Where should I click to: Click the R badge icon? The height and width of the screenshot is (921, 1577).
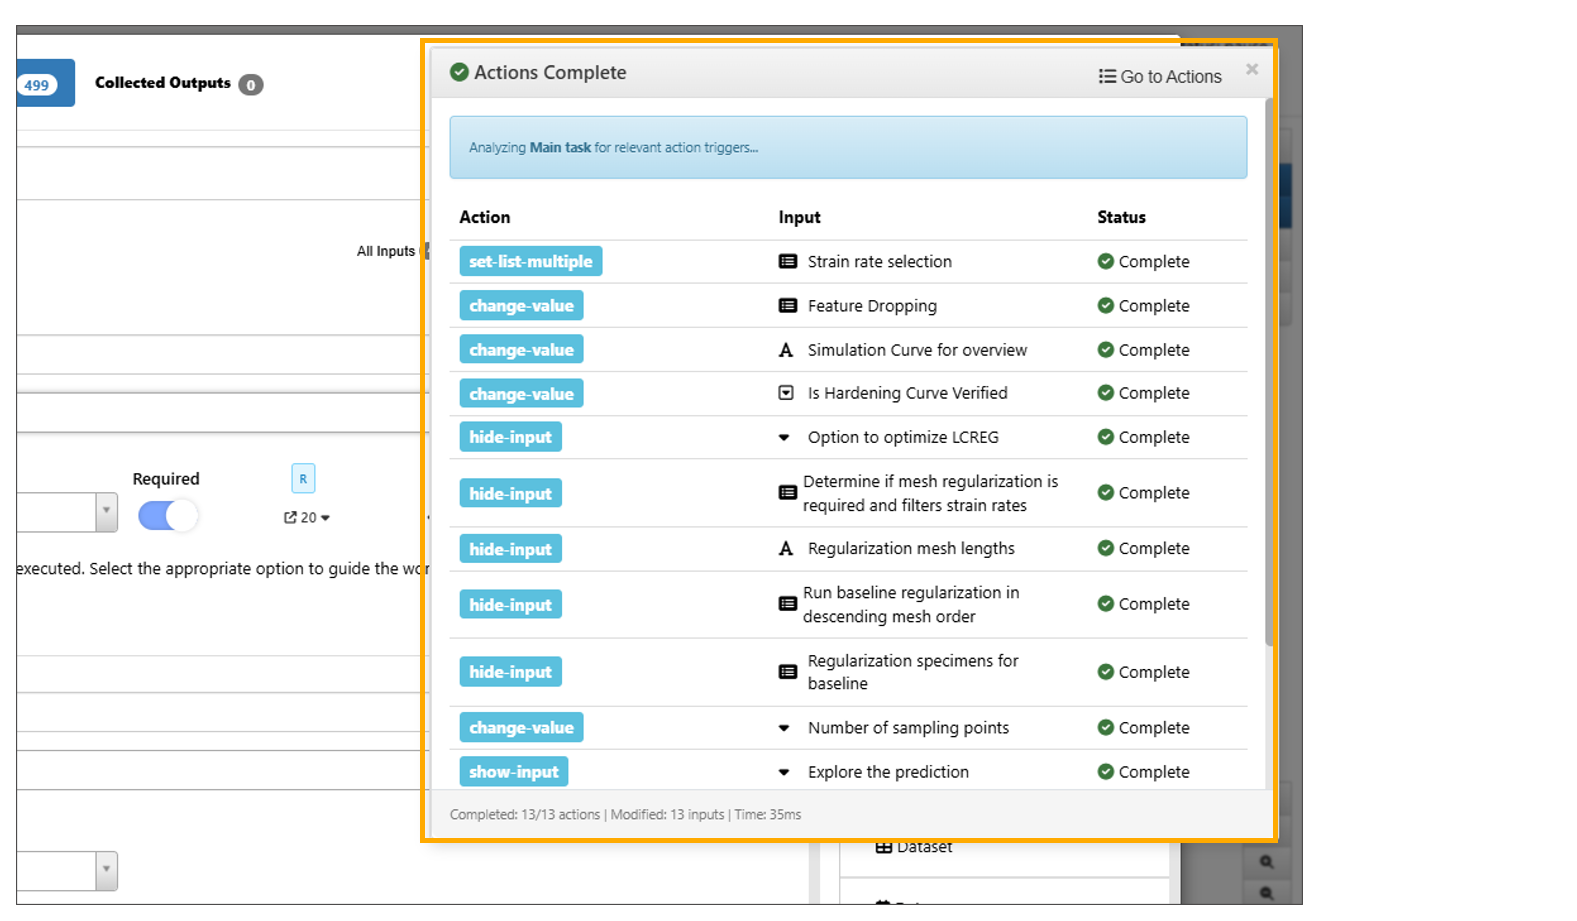click(x=303, y=479)
